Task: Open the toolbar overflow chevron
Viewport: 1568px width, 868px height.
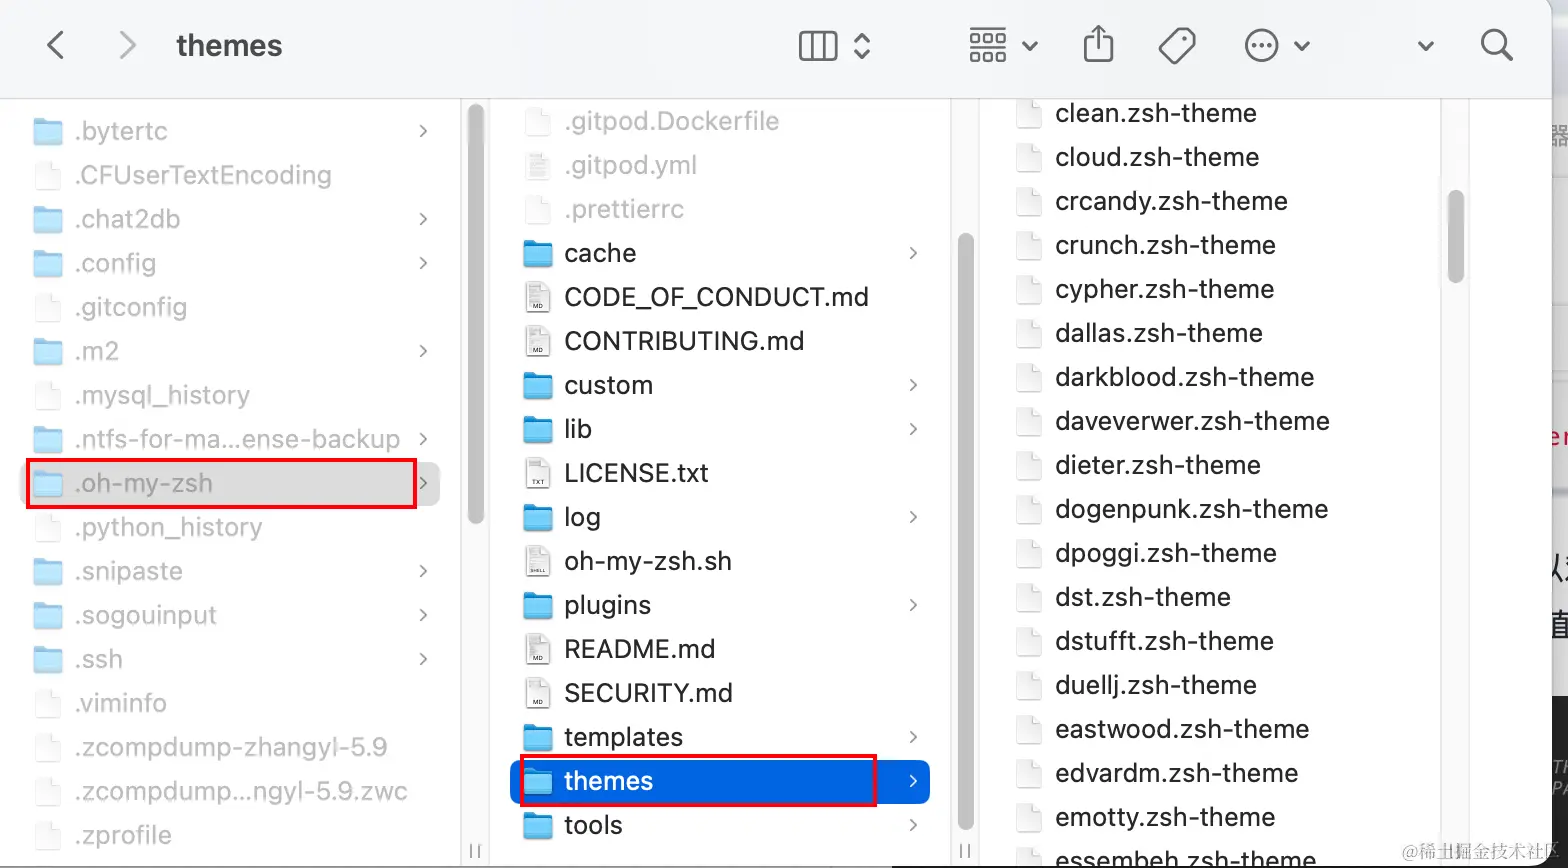Action: pos(1426,46)
